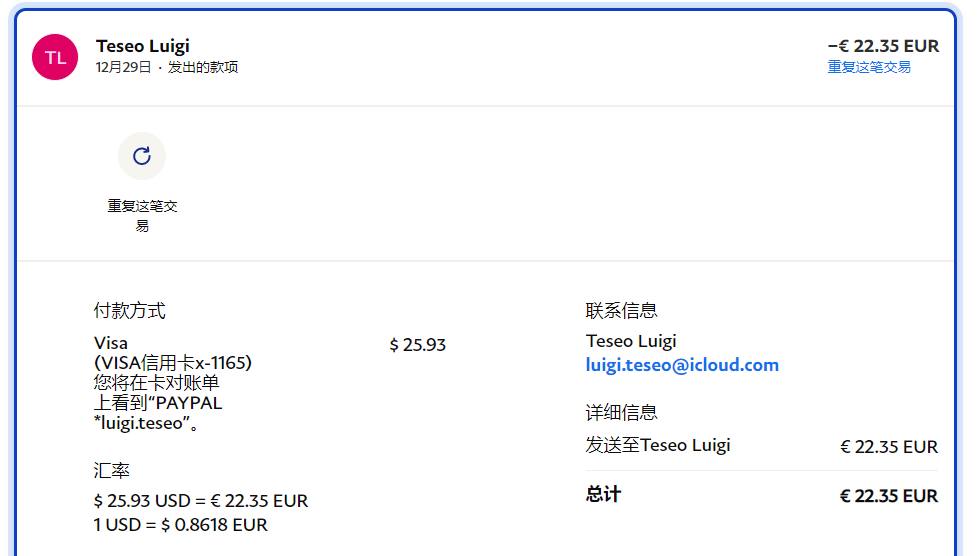
Task: Click the circular repeat arrow icon
Action: [x=142, y=155]
